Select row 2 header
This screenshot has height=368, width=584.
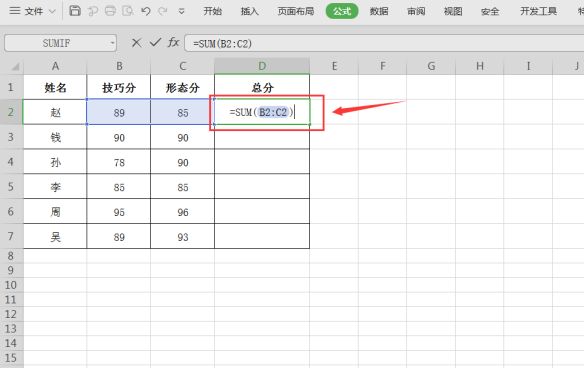[x=11, y=112]
